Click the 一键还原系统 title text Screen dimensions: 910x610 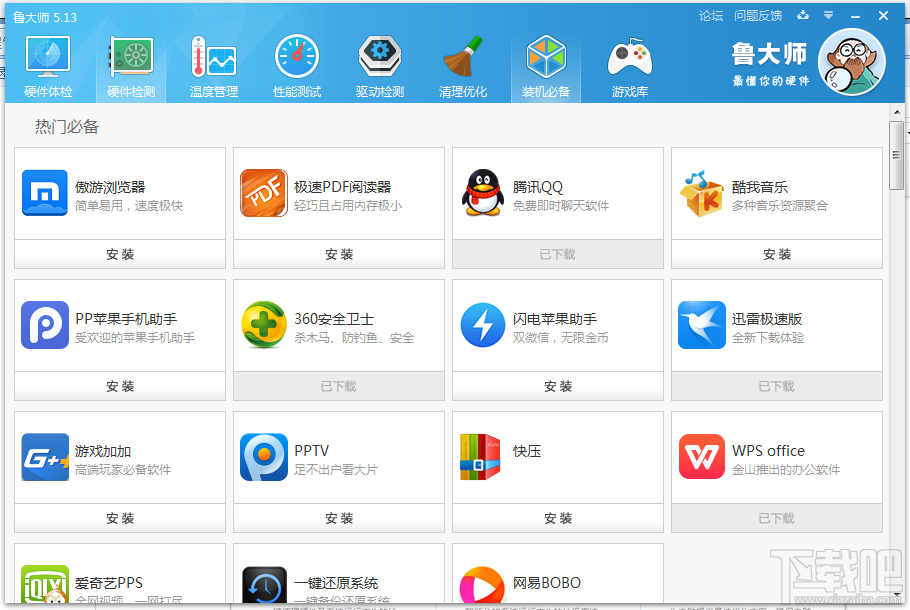(x=336, y=583)
